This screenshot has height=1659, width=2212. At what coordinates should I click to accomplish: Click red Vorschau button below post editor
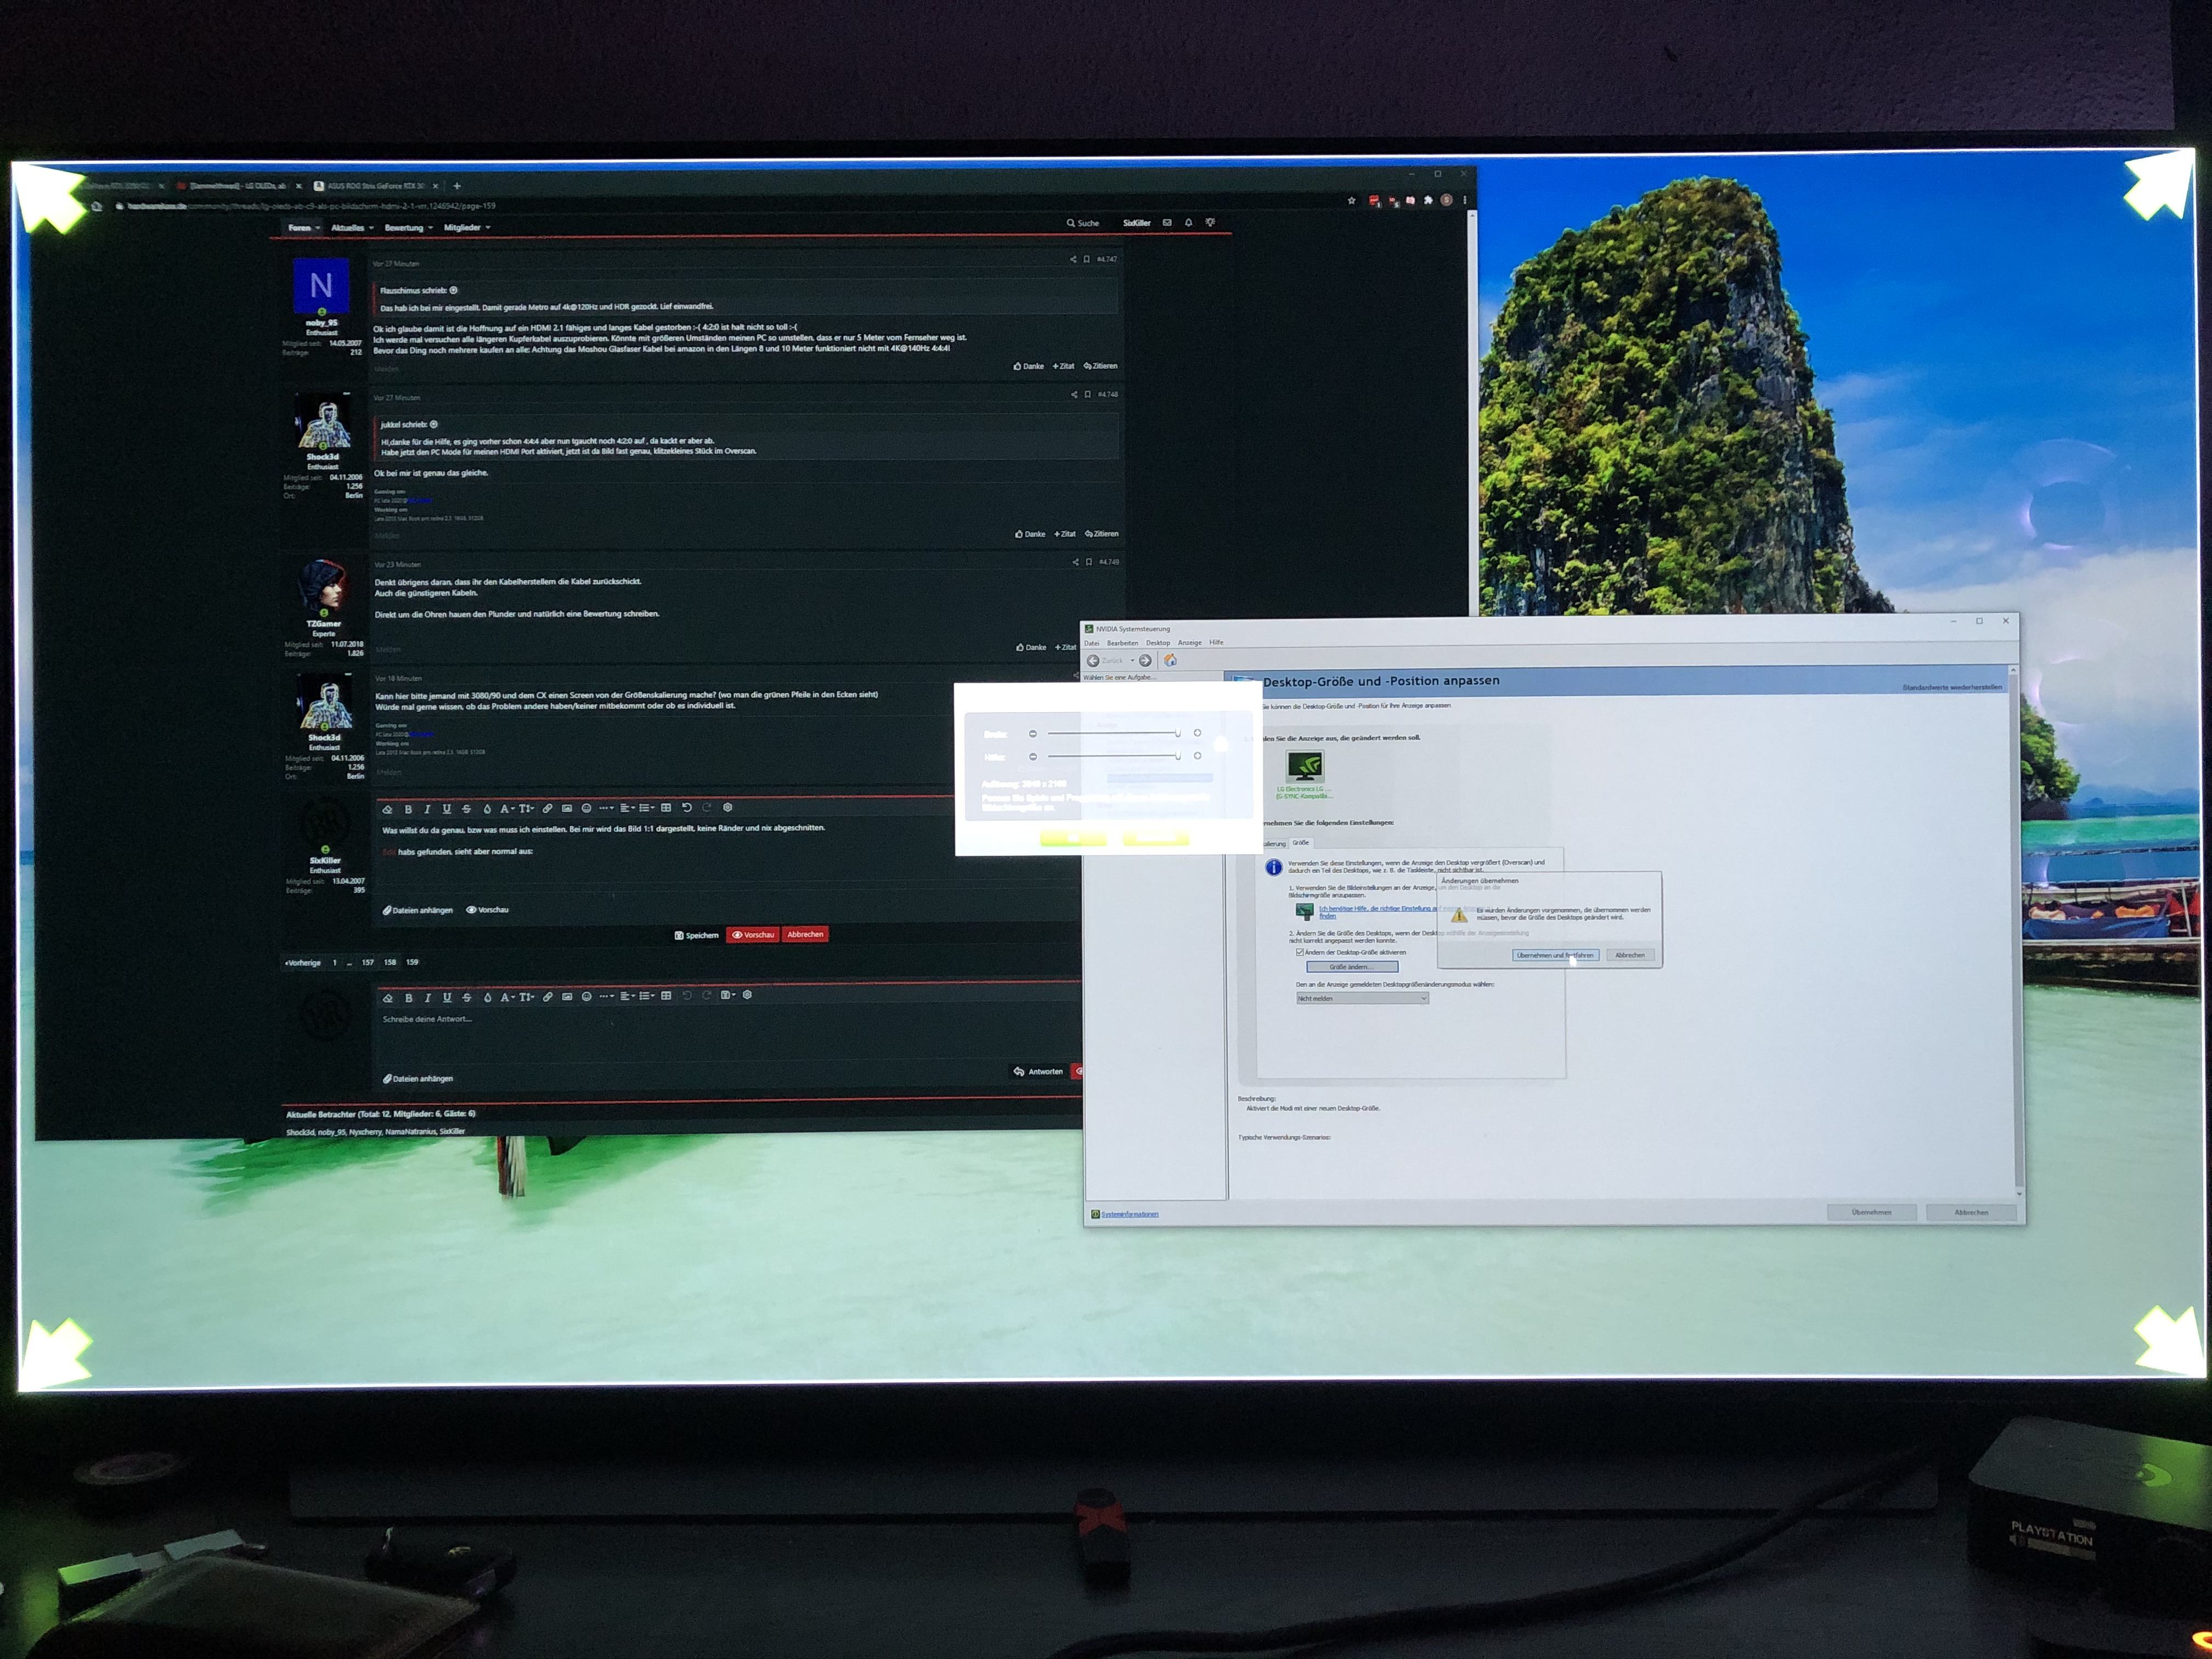click(x=753, y=936)
